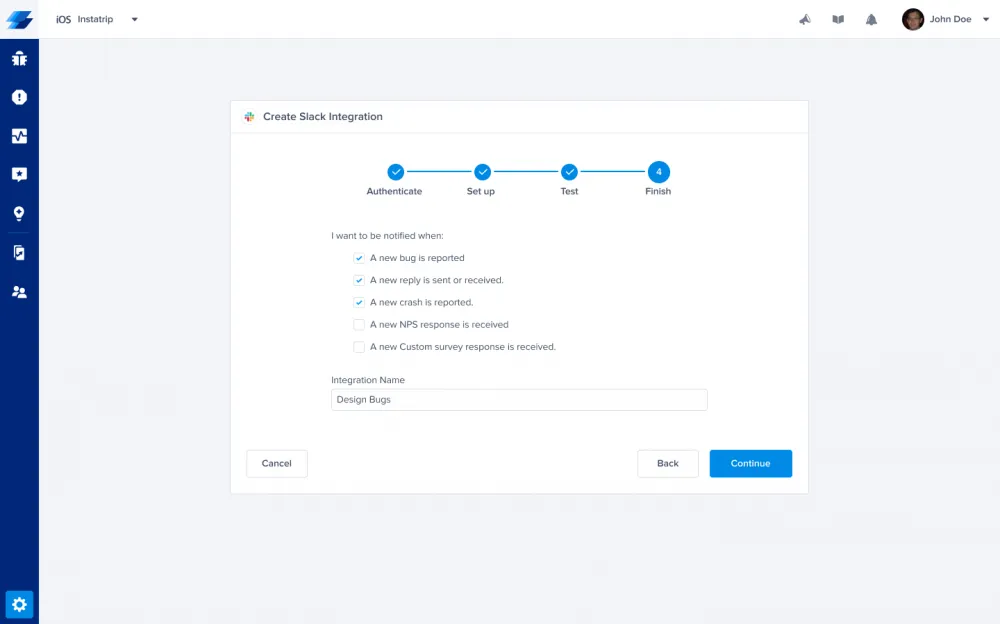Open the exclamation mark Crashes icon
The image size is (1000, 624).
tap(19, 97)
